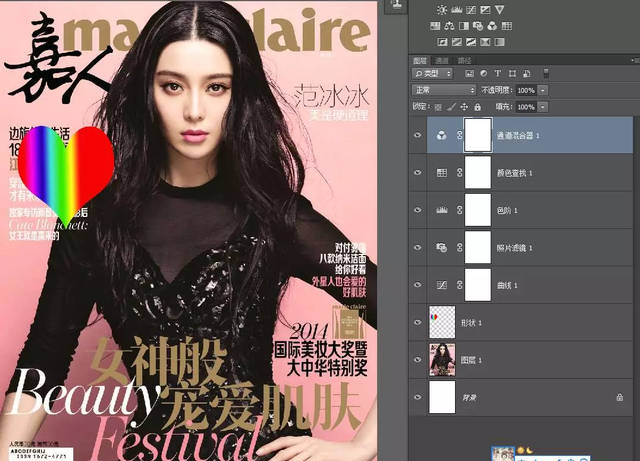Image resolution: width=640 pixels, height=461 pixels.
Task: Add a Black & White adjustment
Action: pos(464,26)
